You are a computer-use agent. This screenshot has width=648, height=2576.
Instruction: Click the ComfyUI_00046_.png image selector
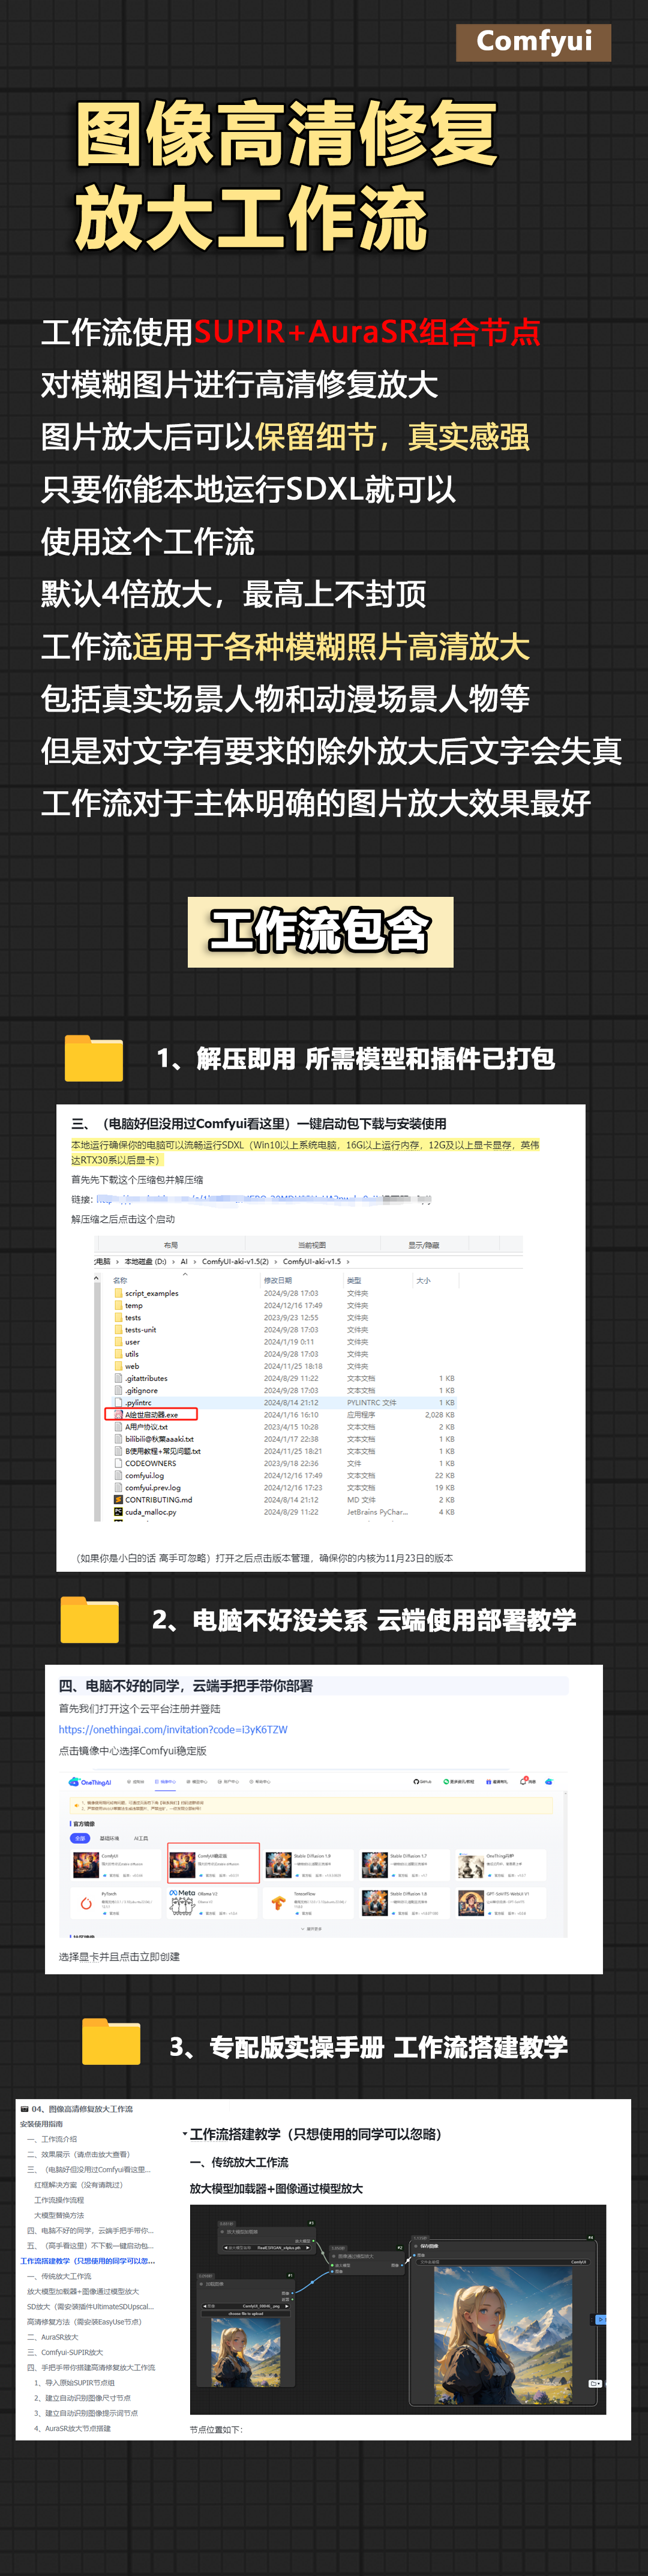pyautogui.click(x=246, y=2306)
